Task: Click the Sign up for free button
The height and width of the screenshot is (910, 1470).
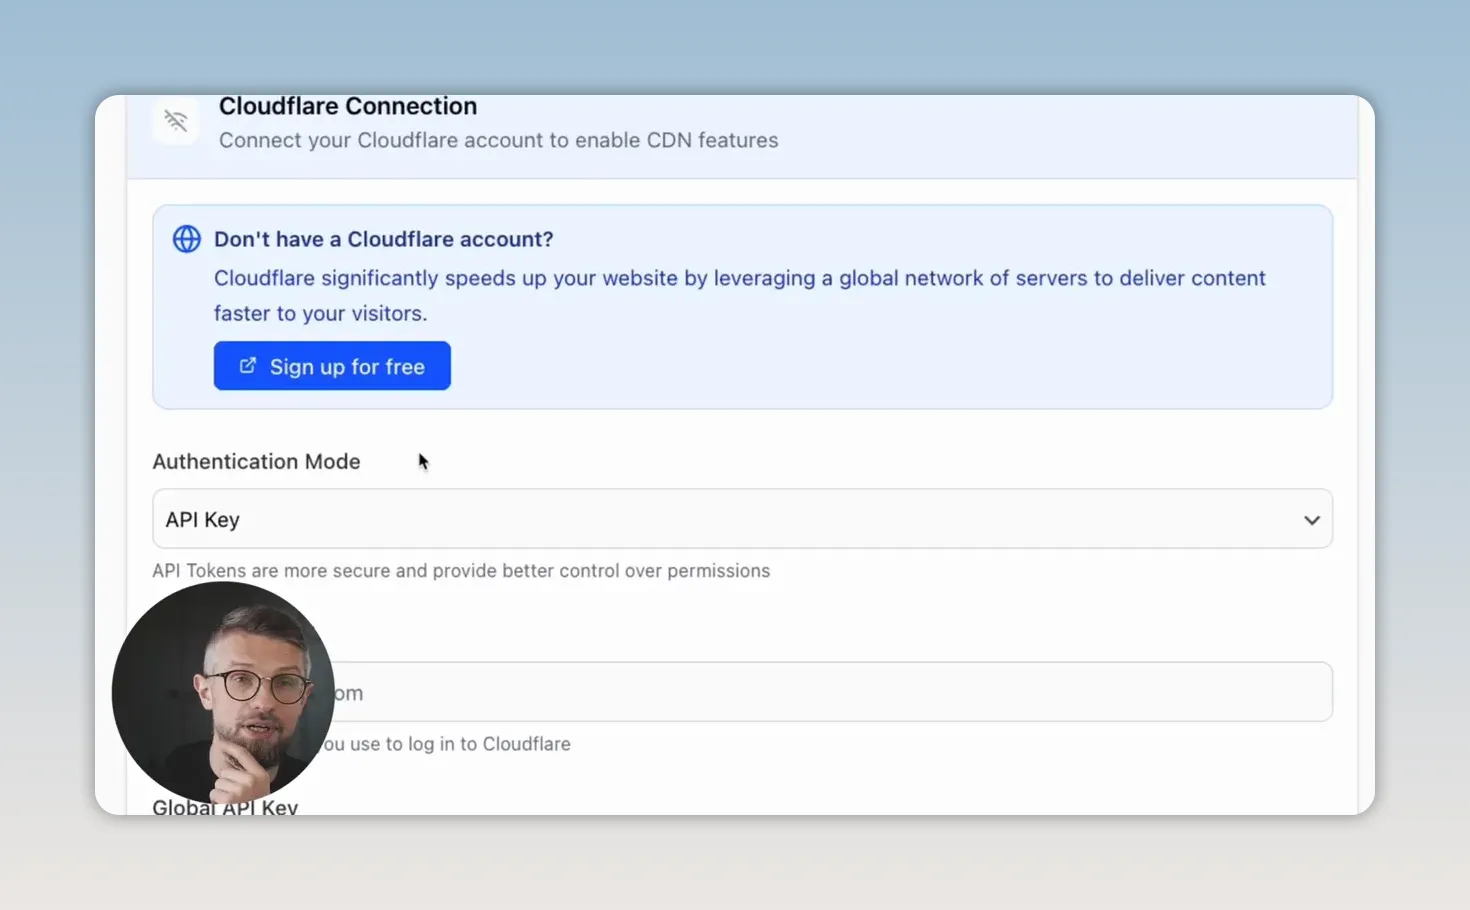Action: click(332, 366)
